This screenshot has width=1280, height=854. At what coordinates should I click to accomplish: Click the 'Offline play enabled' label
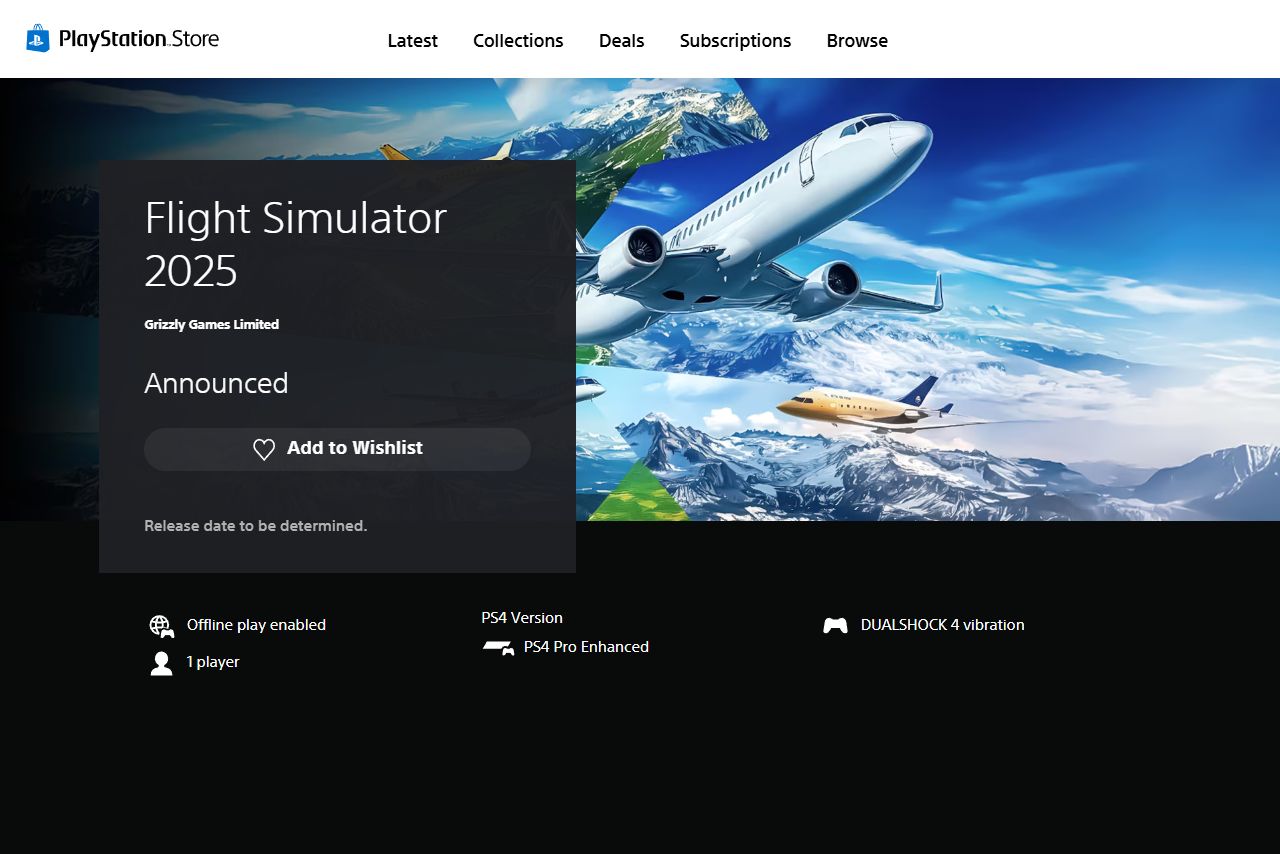pyautogui.click(x=256, y=625)
